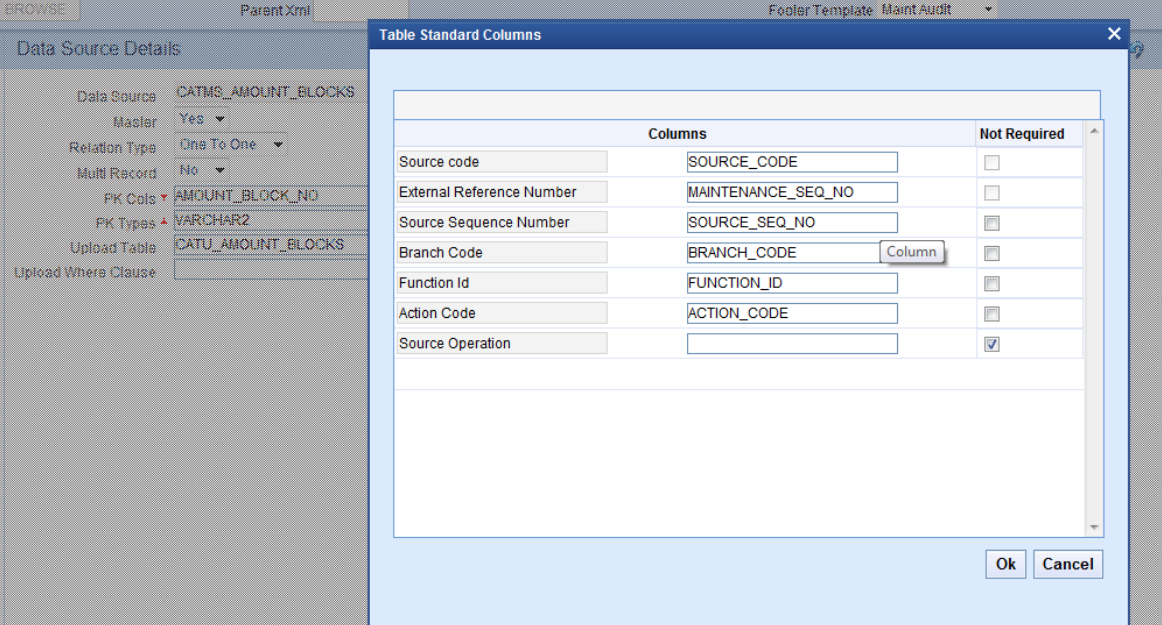Select the 'Source Operation' label cell

click(x=502, y=343)
